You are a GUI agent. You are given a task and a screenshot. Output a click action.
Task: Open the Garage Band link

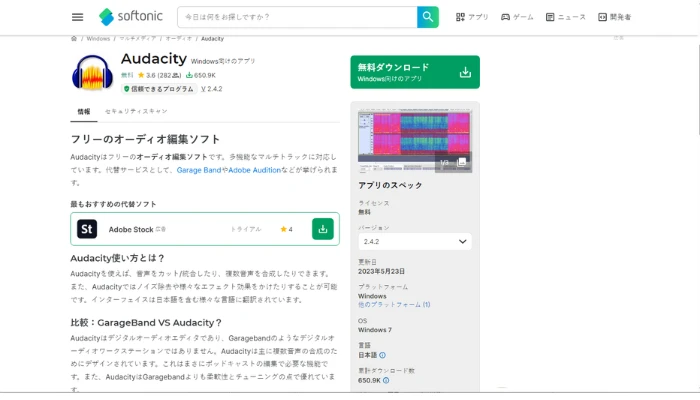pos(199,170)
